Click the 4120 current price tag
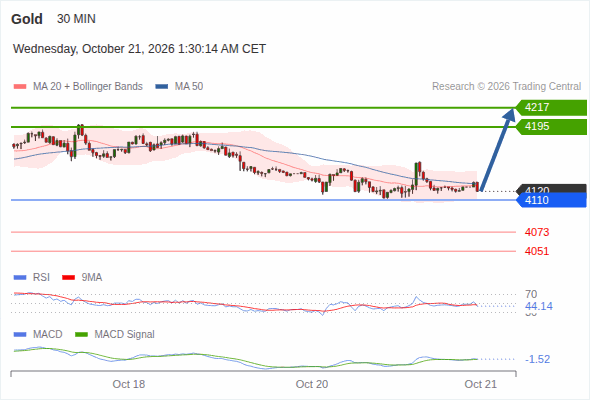 (551, 189)
